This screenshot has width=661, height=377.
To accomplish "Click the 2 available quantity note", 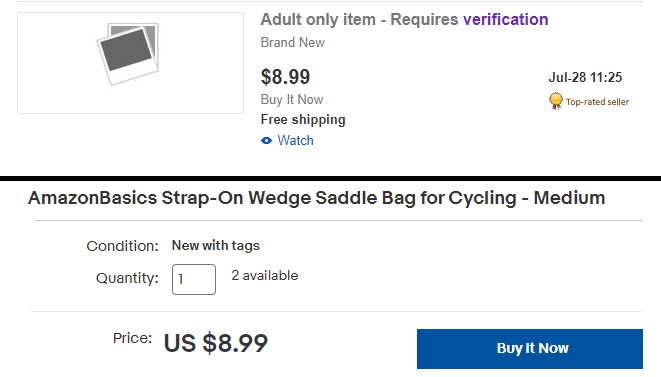I will 265,276.
